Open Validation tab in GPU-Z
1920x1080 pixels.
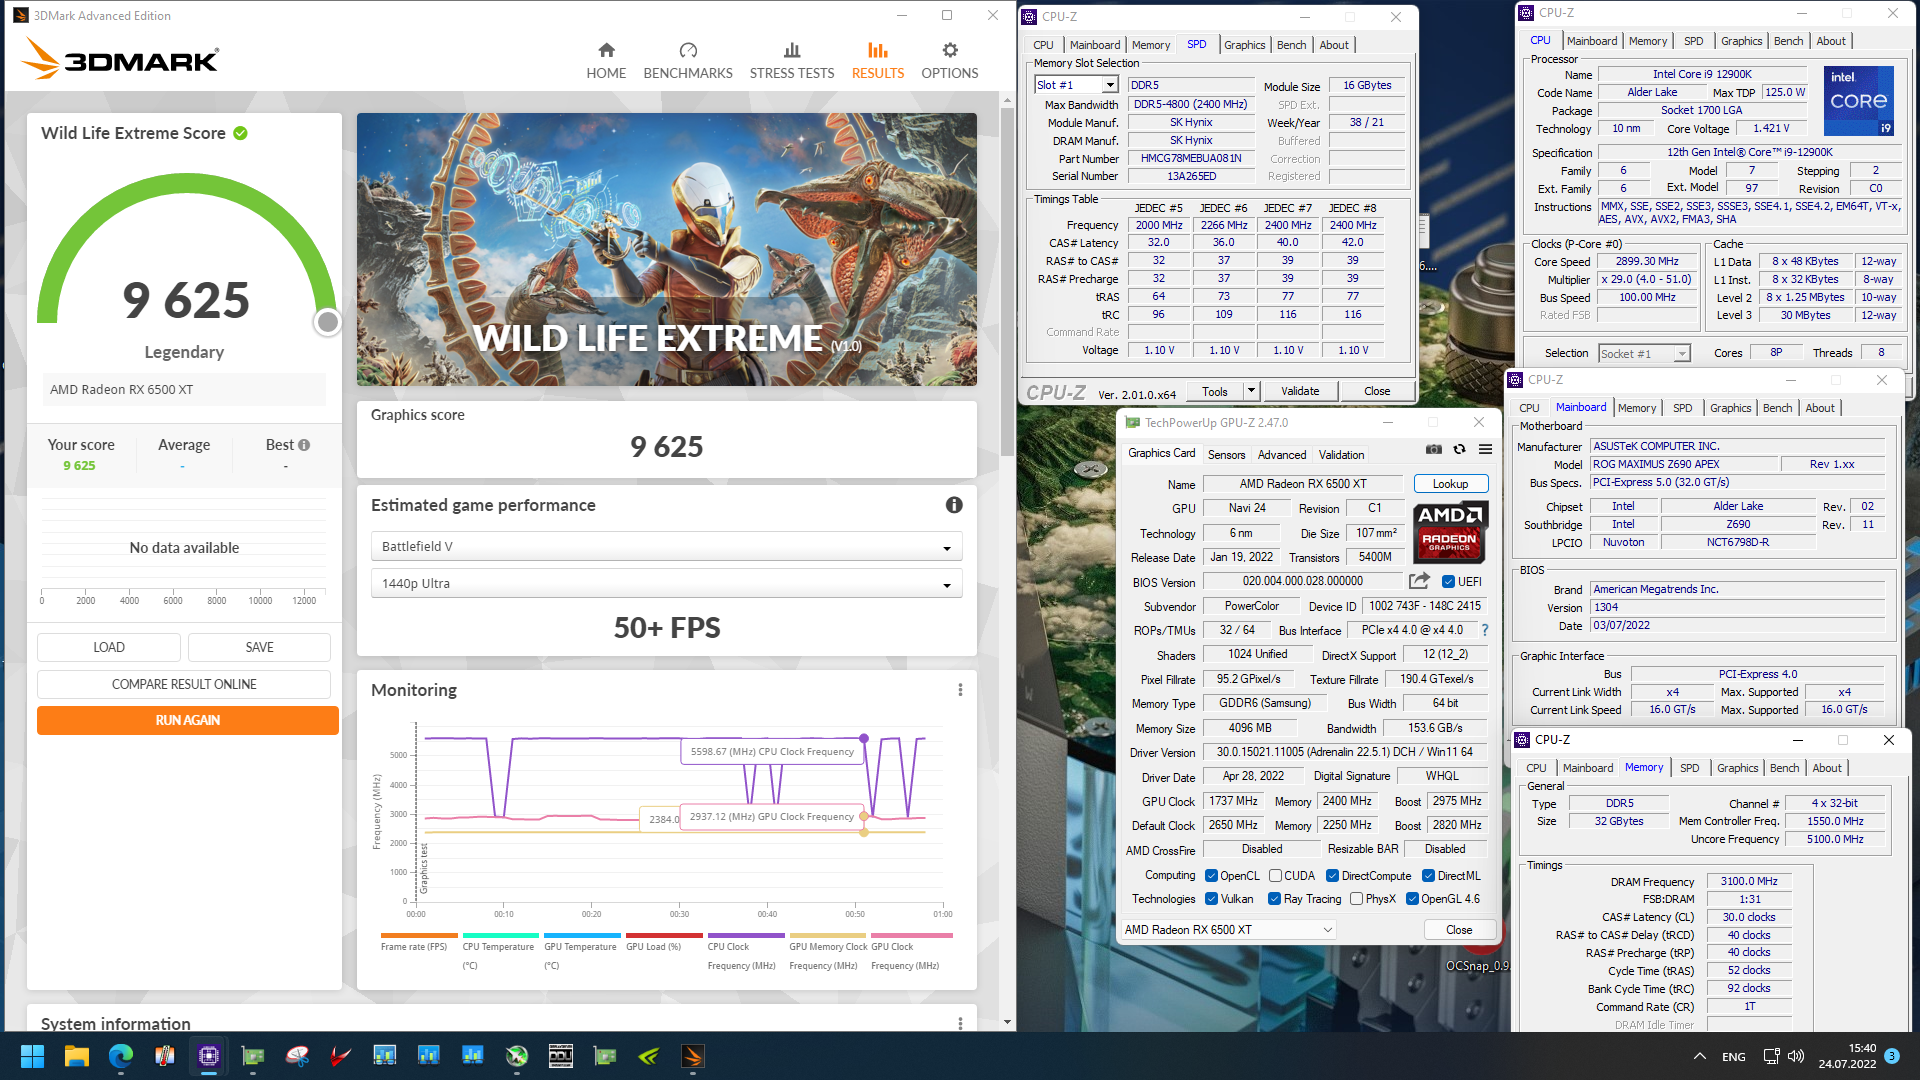(x=1341, y=454)
